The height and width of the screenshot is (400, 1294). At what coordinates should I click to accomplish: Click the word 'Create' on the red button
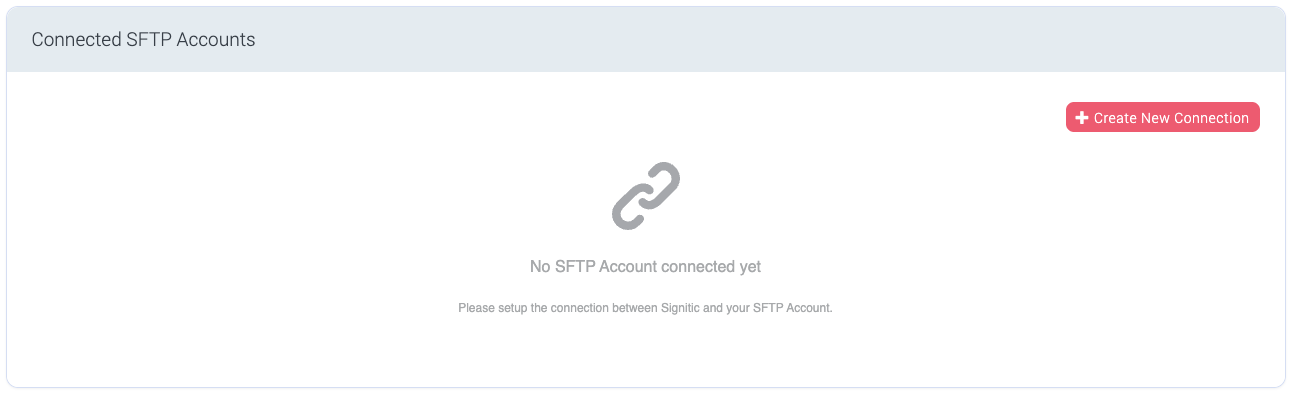coord(1115,118)
